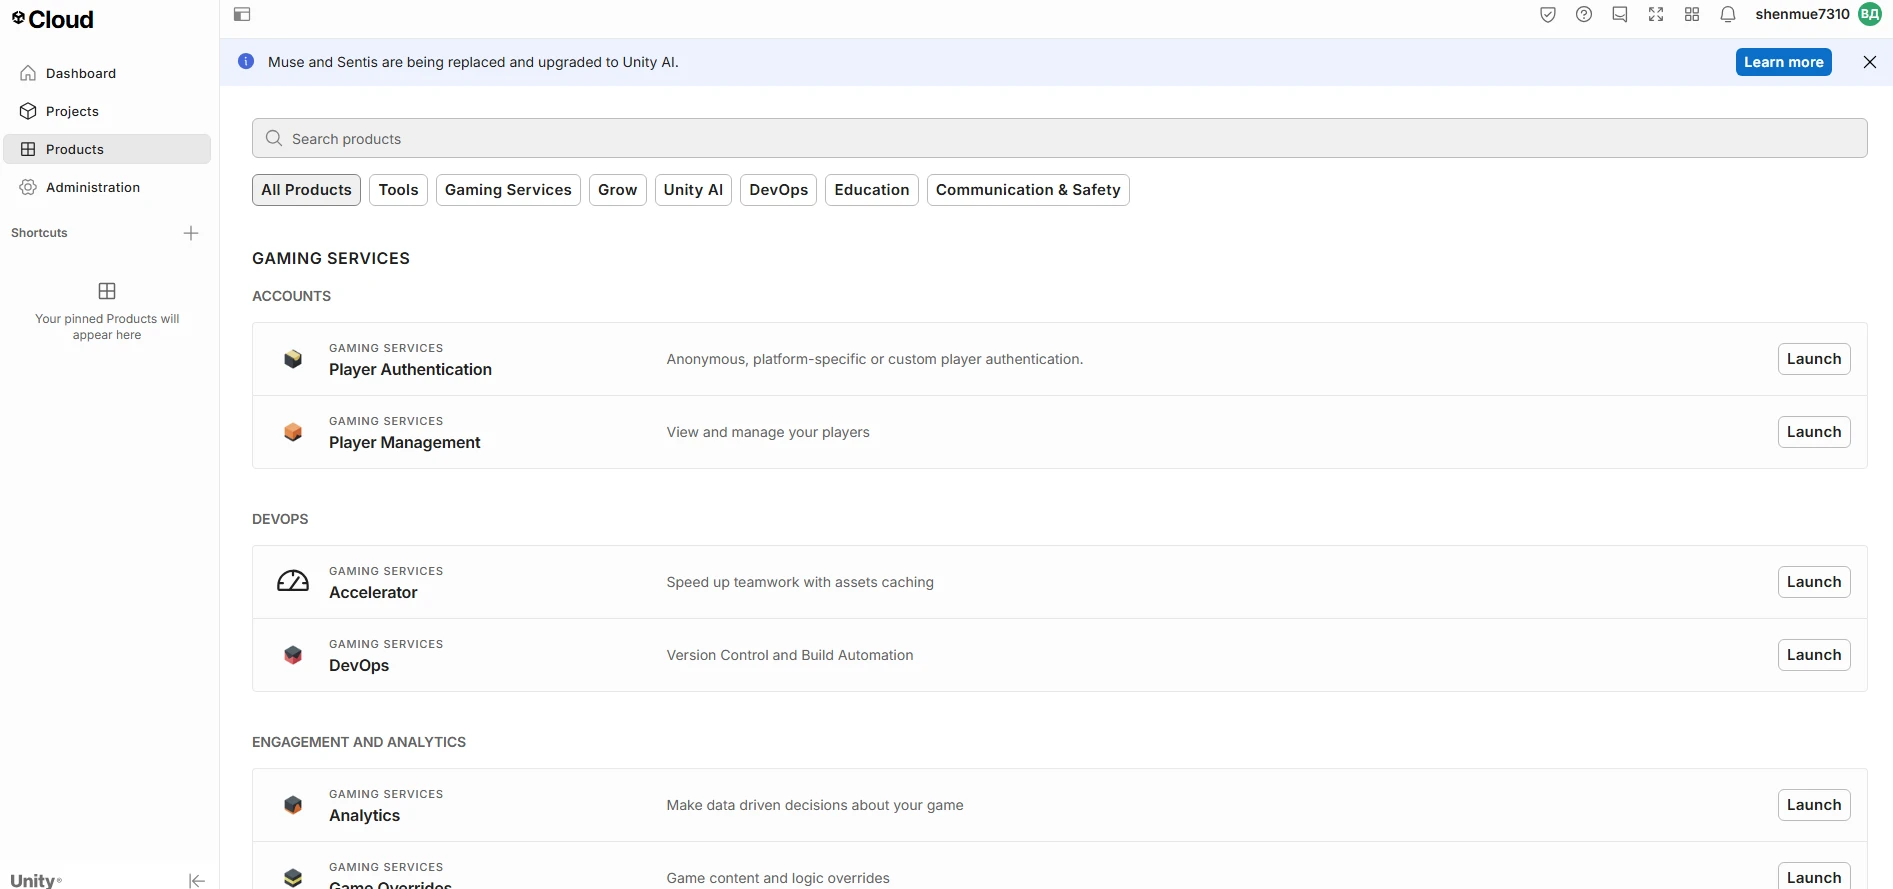Dismiss the Muse and Sentis banner
Screen dimensions: 1893x889
(1870, 62)
